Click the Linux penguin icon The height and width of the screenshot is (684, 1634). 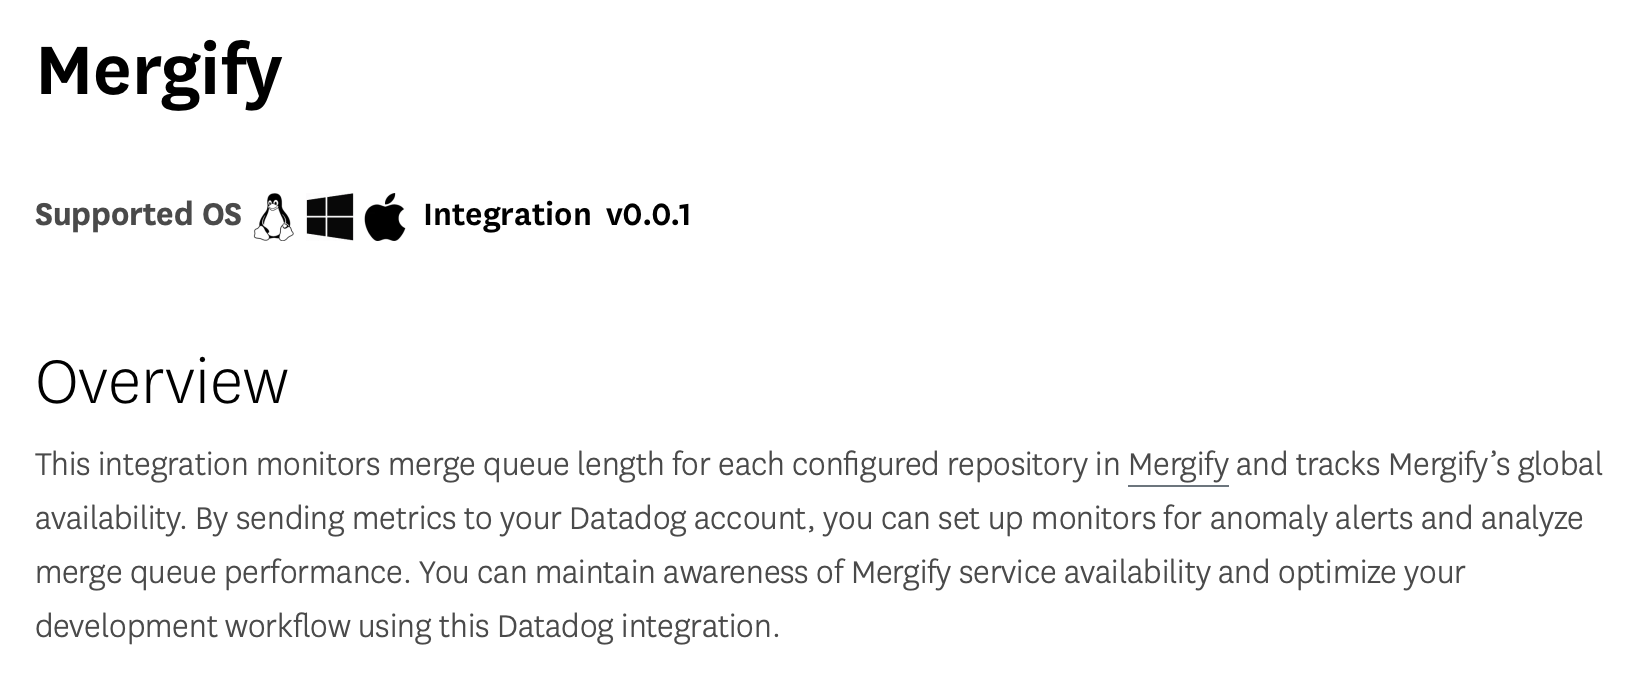273,217
